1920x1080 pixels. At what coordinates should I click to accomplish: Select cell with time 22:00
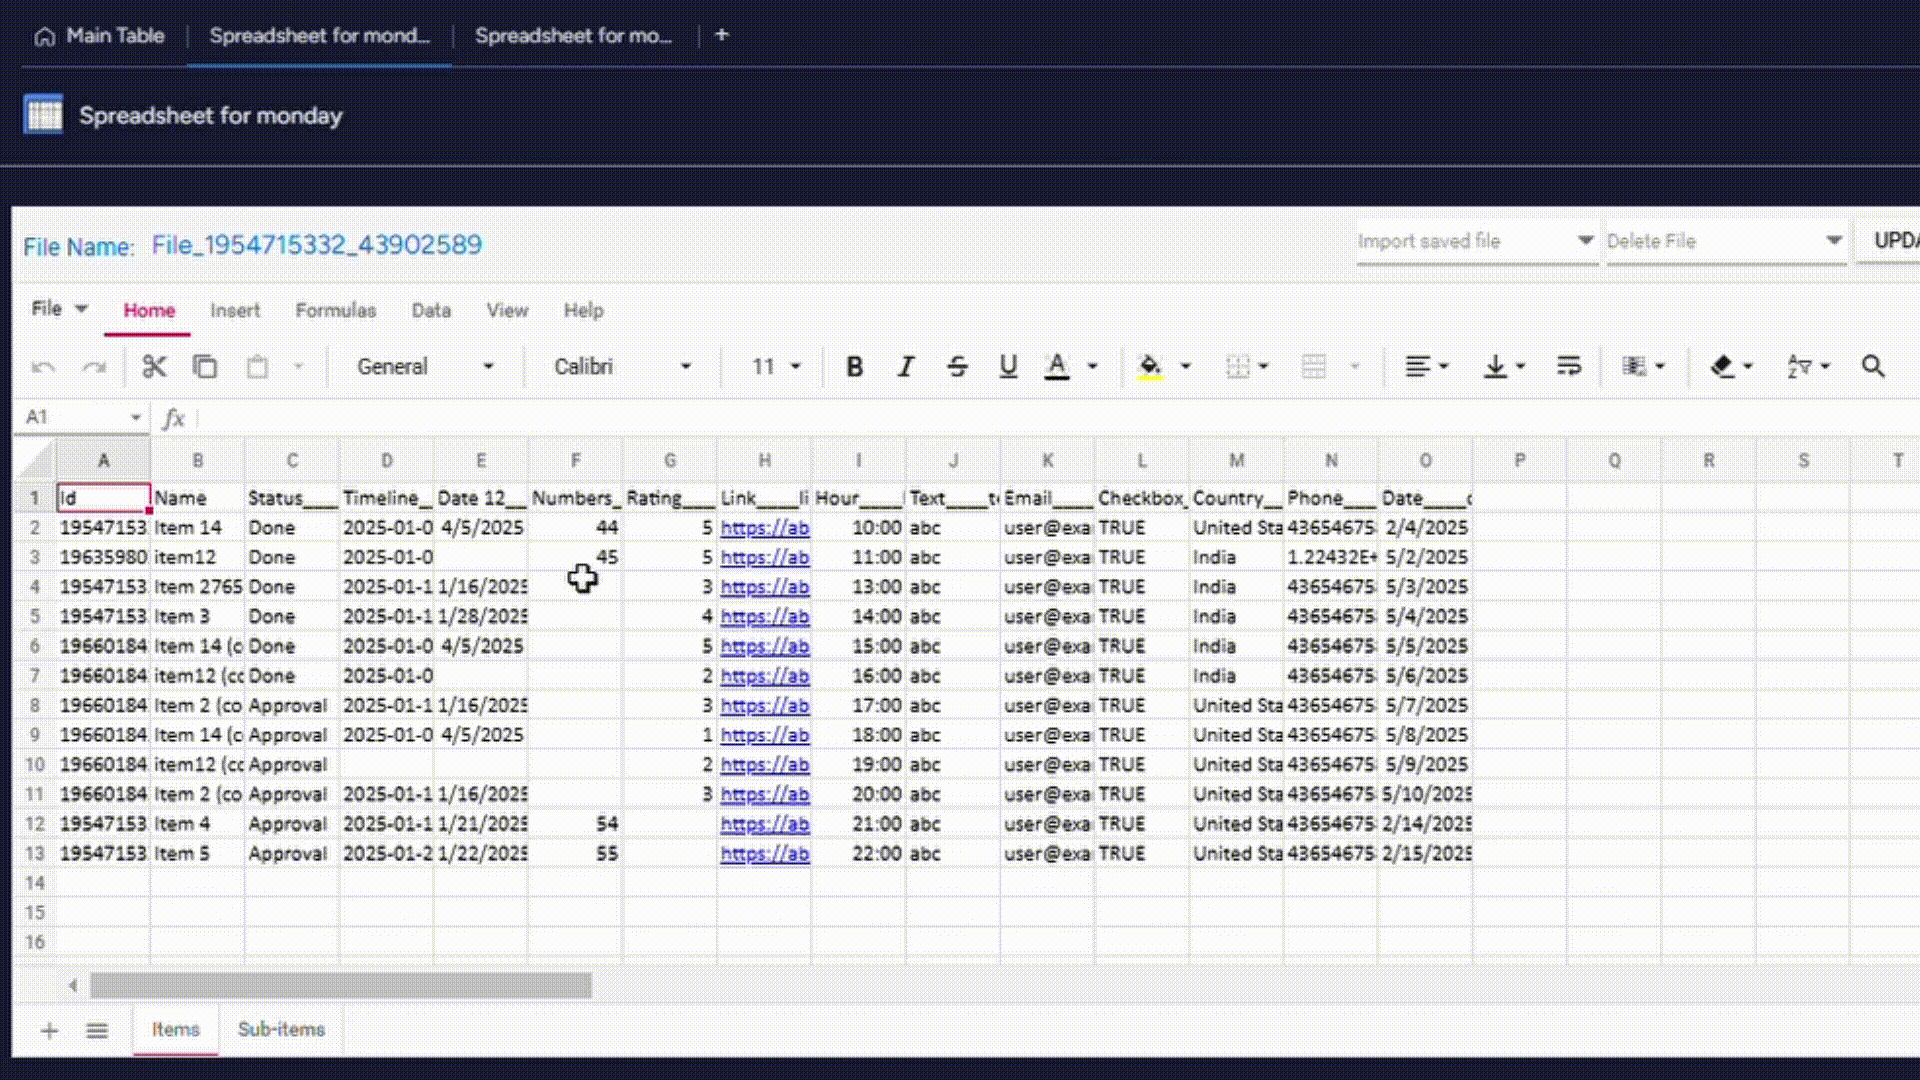(859, 854)
